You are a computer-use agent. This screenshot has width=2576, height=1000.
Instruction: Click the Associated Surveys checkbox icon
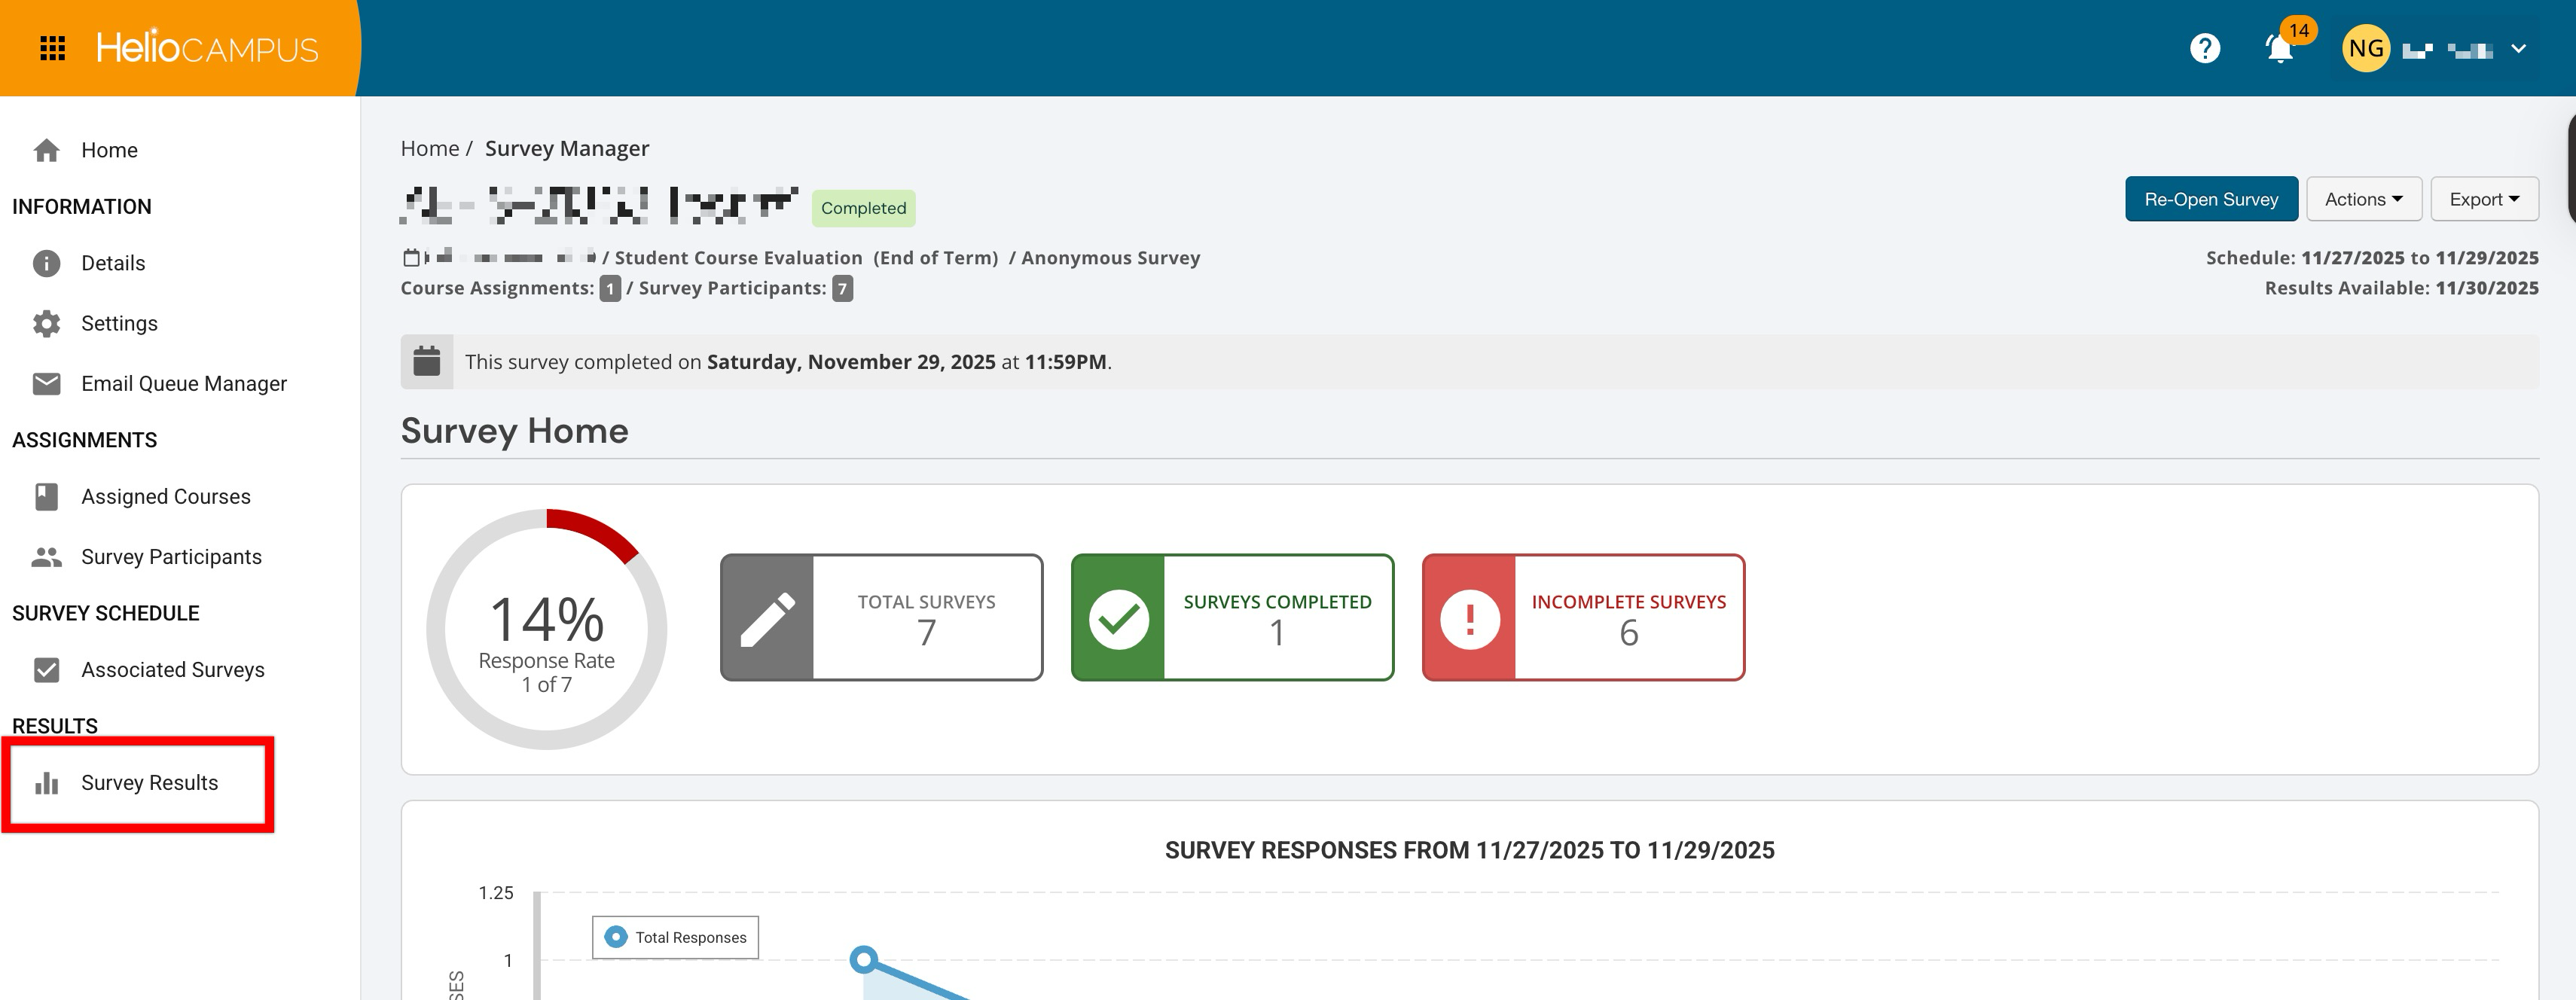[46, 670]
